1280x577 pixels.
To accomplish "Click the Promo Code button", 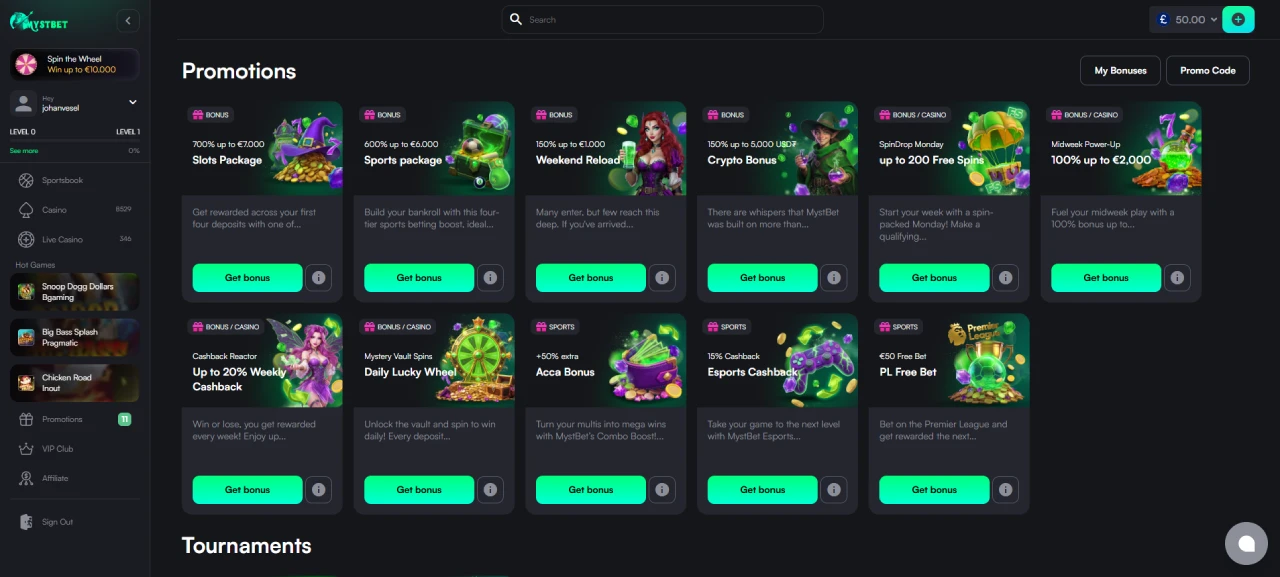I will pos(1208,71).
